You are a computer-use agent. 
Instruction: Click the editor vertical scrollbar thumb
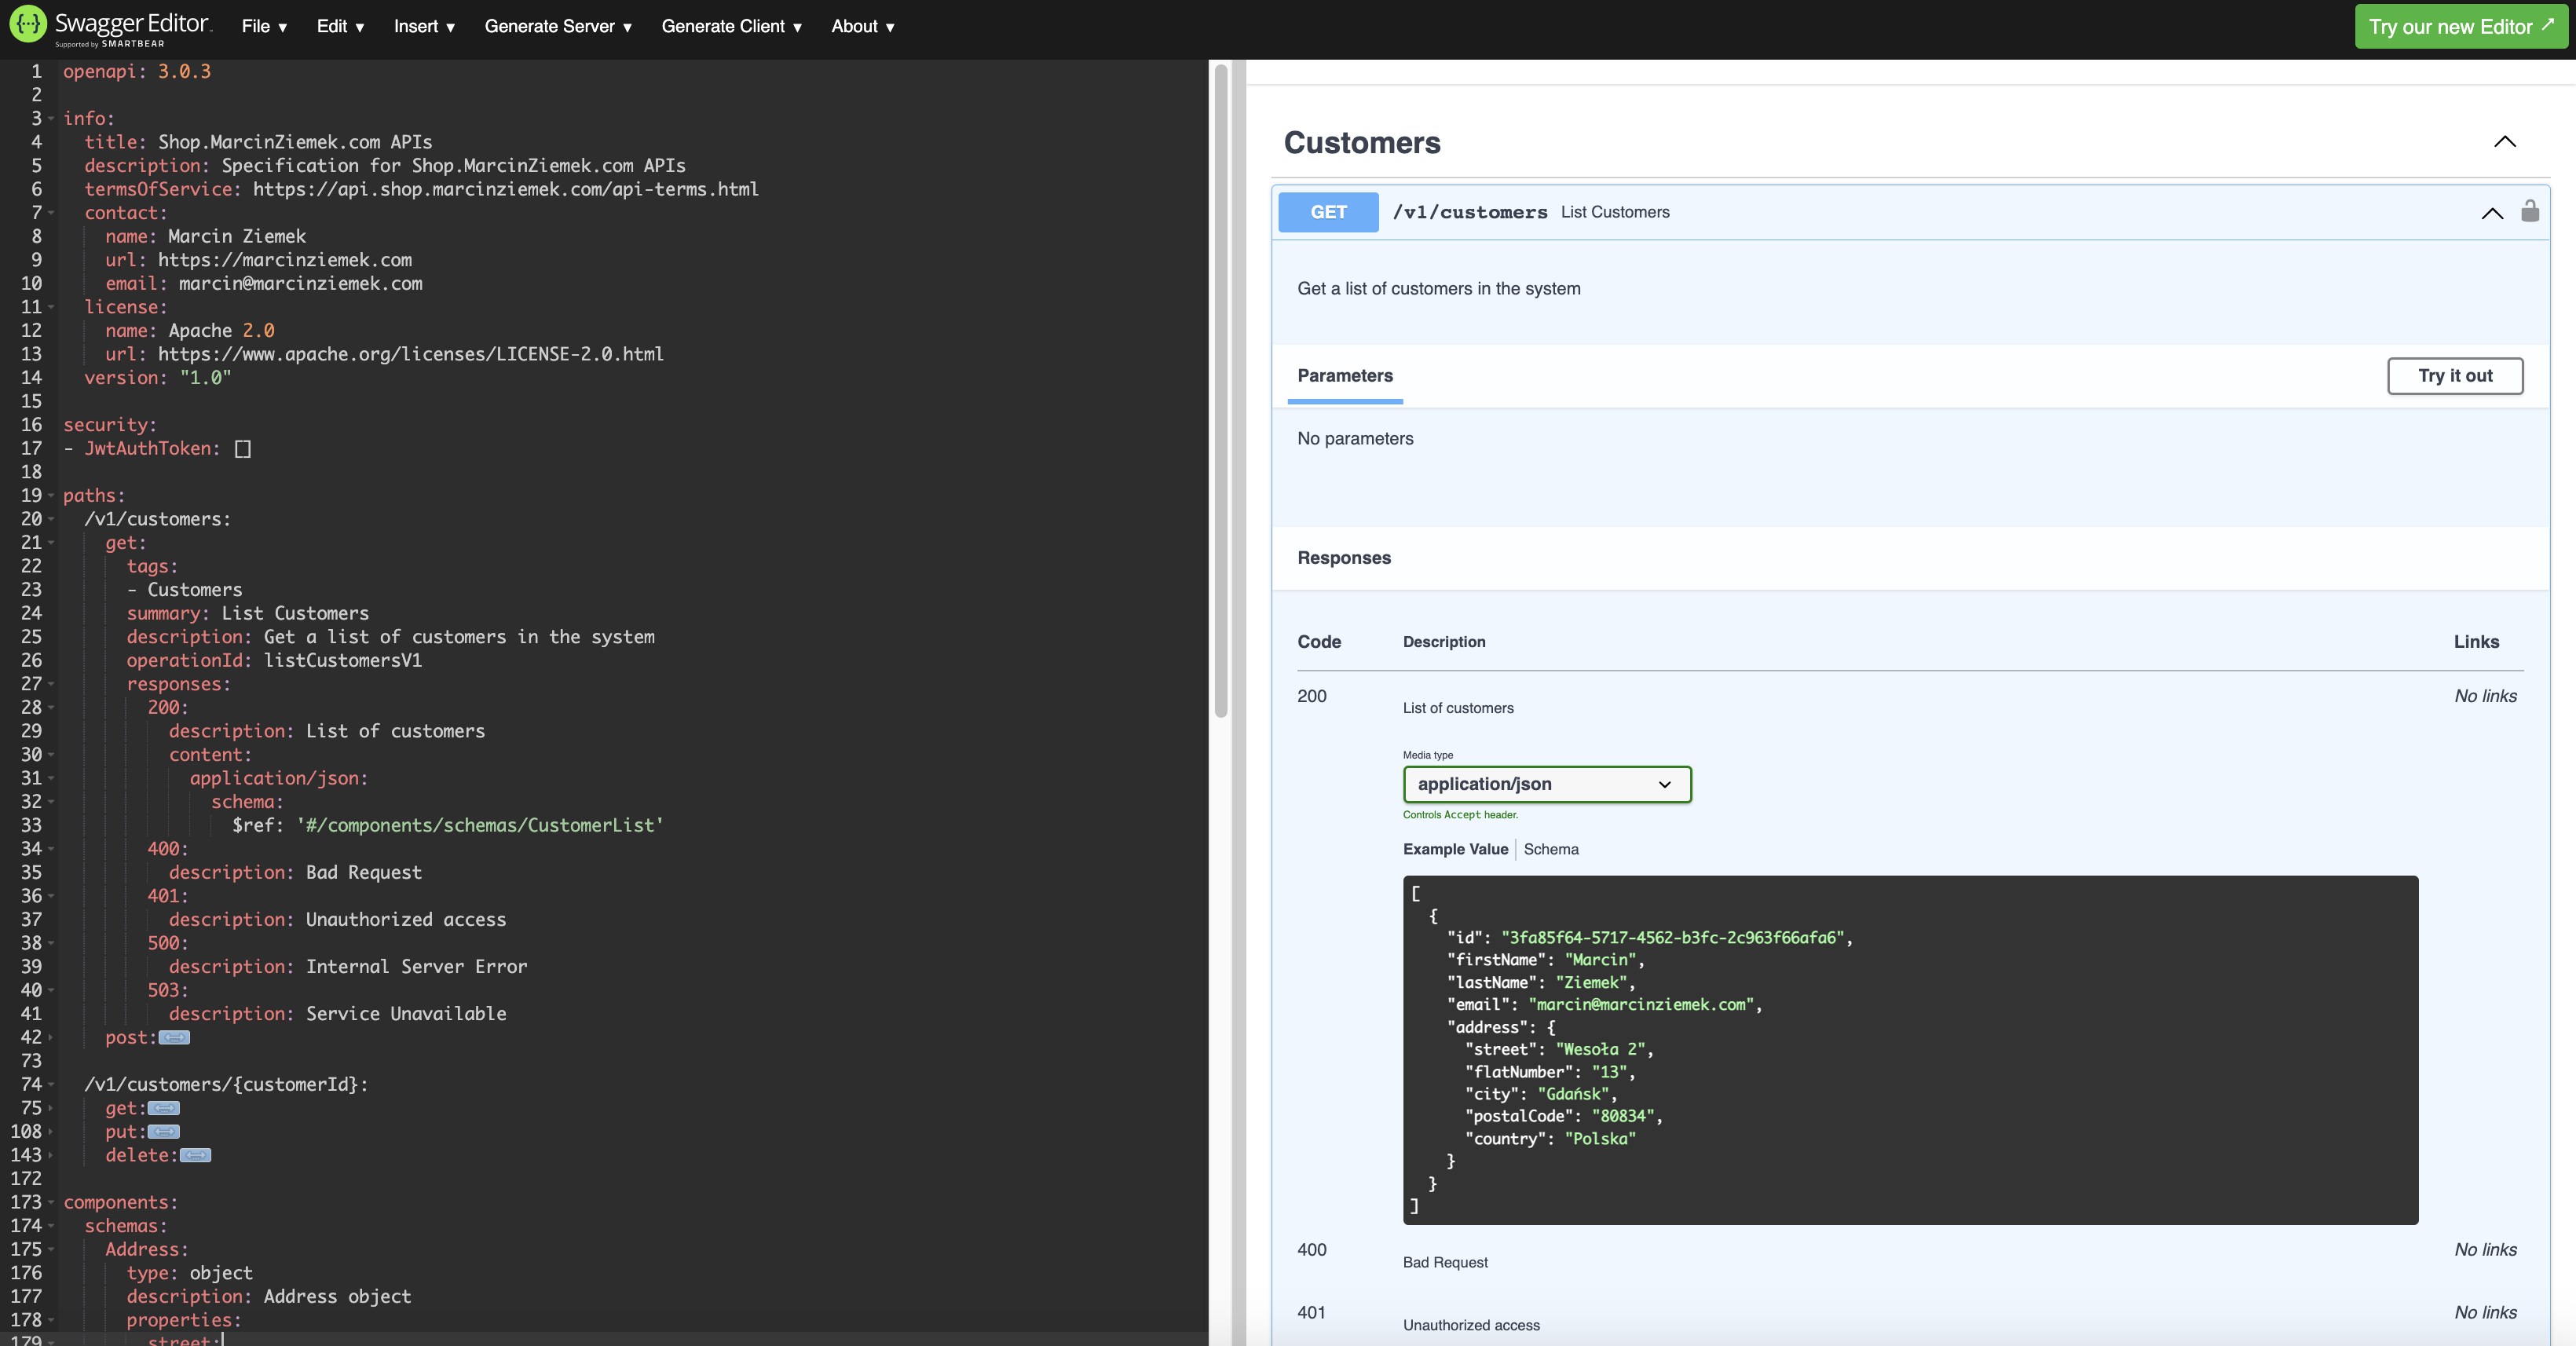tap(1220, 390)
